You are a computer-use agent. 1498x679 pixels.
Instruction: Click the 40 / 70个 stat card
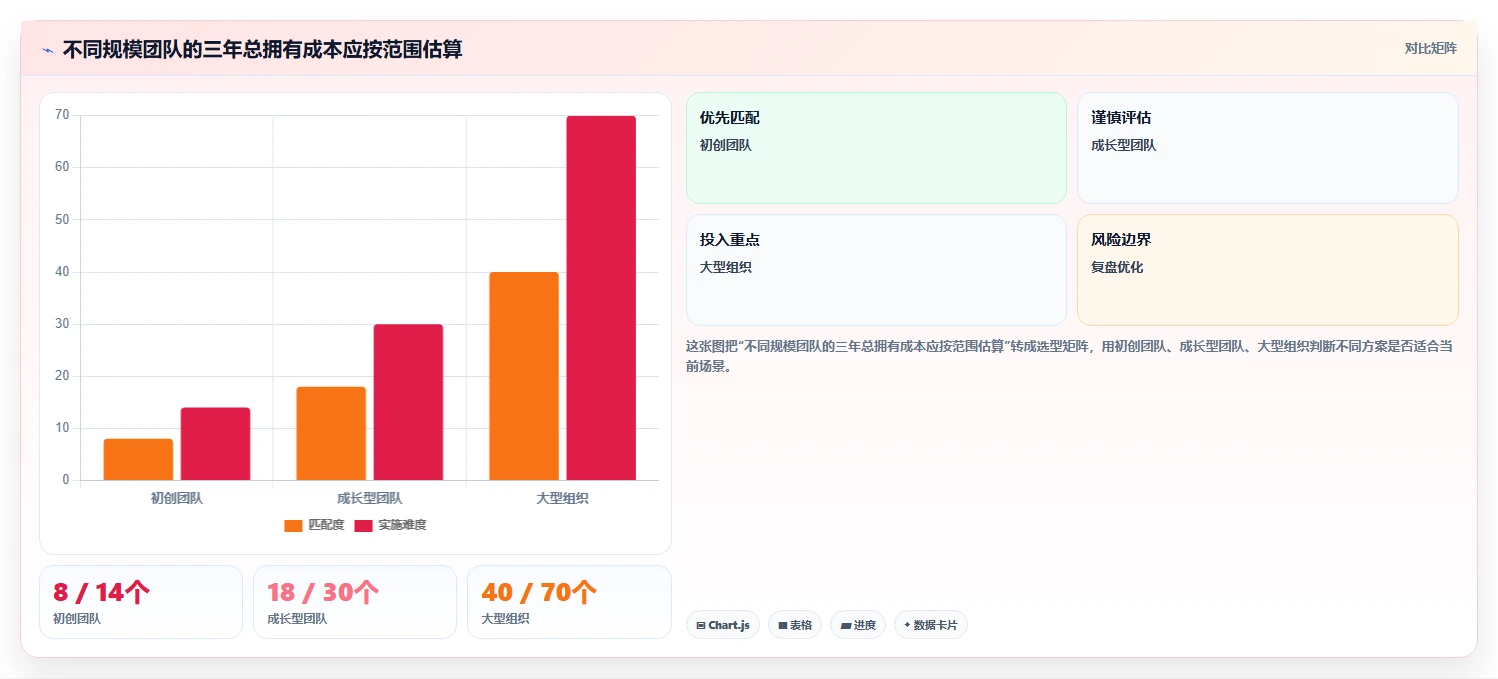coord(569,602)
